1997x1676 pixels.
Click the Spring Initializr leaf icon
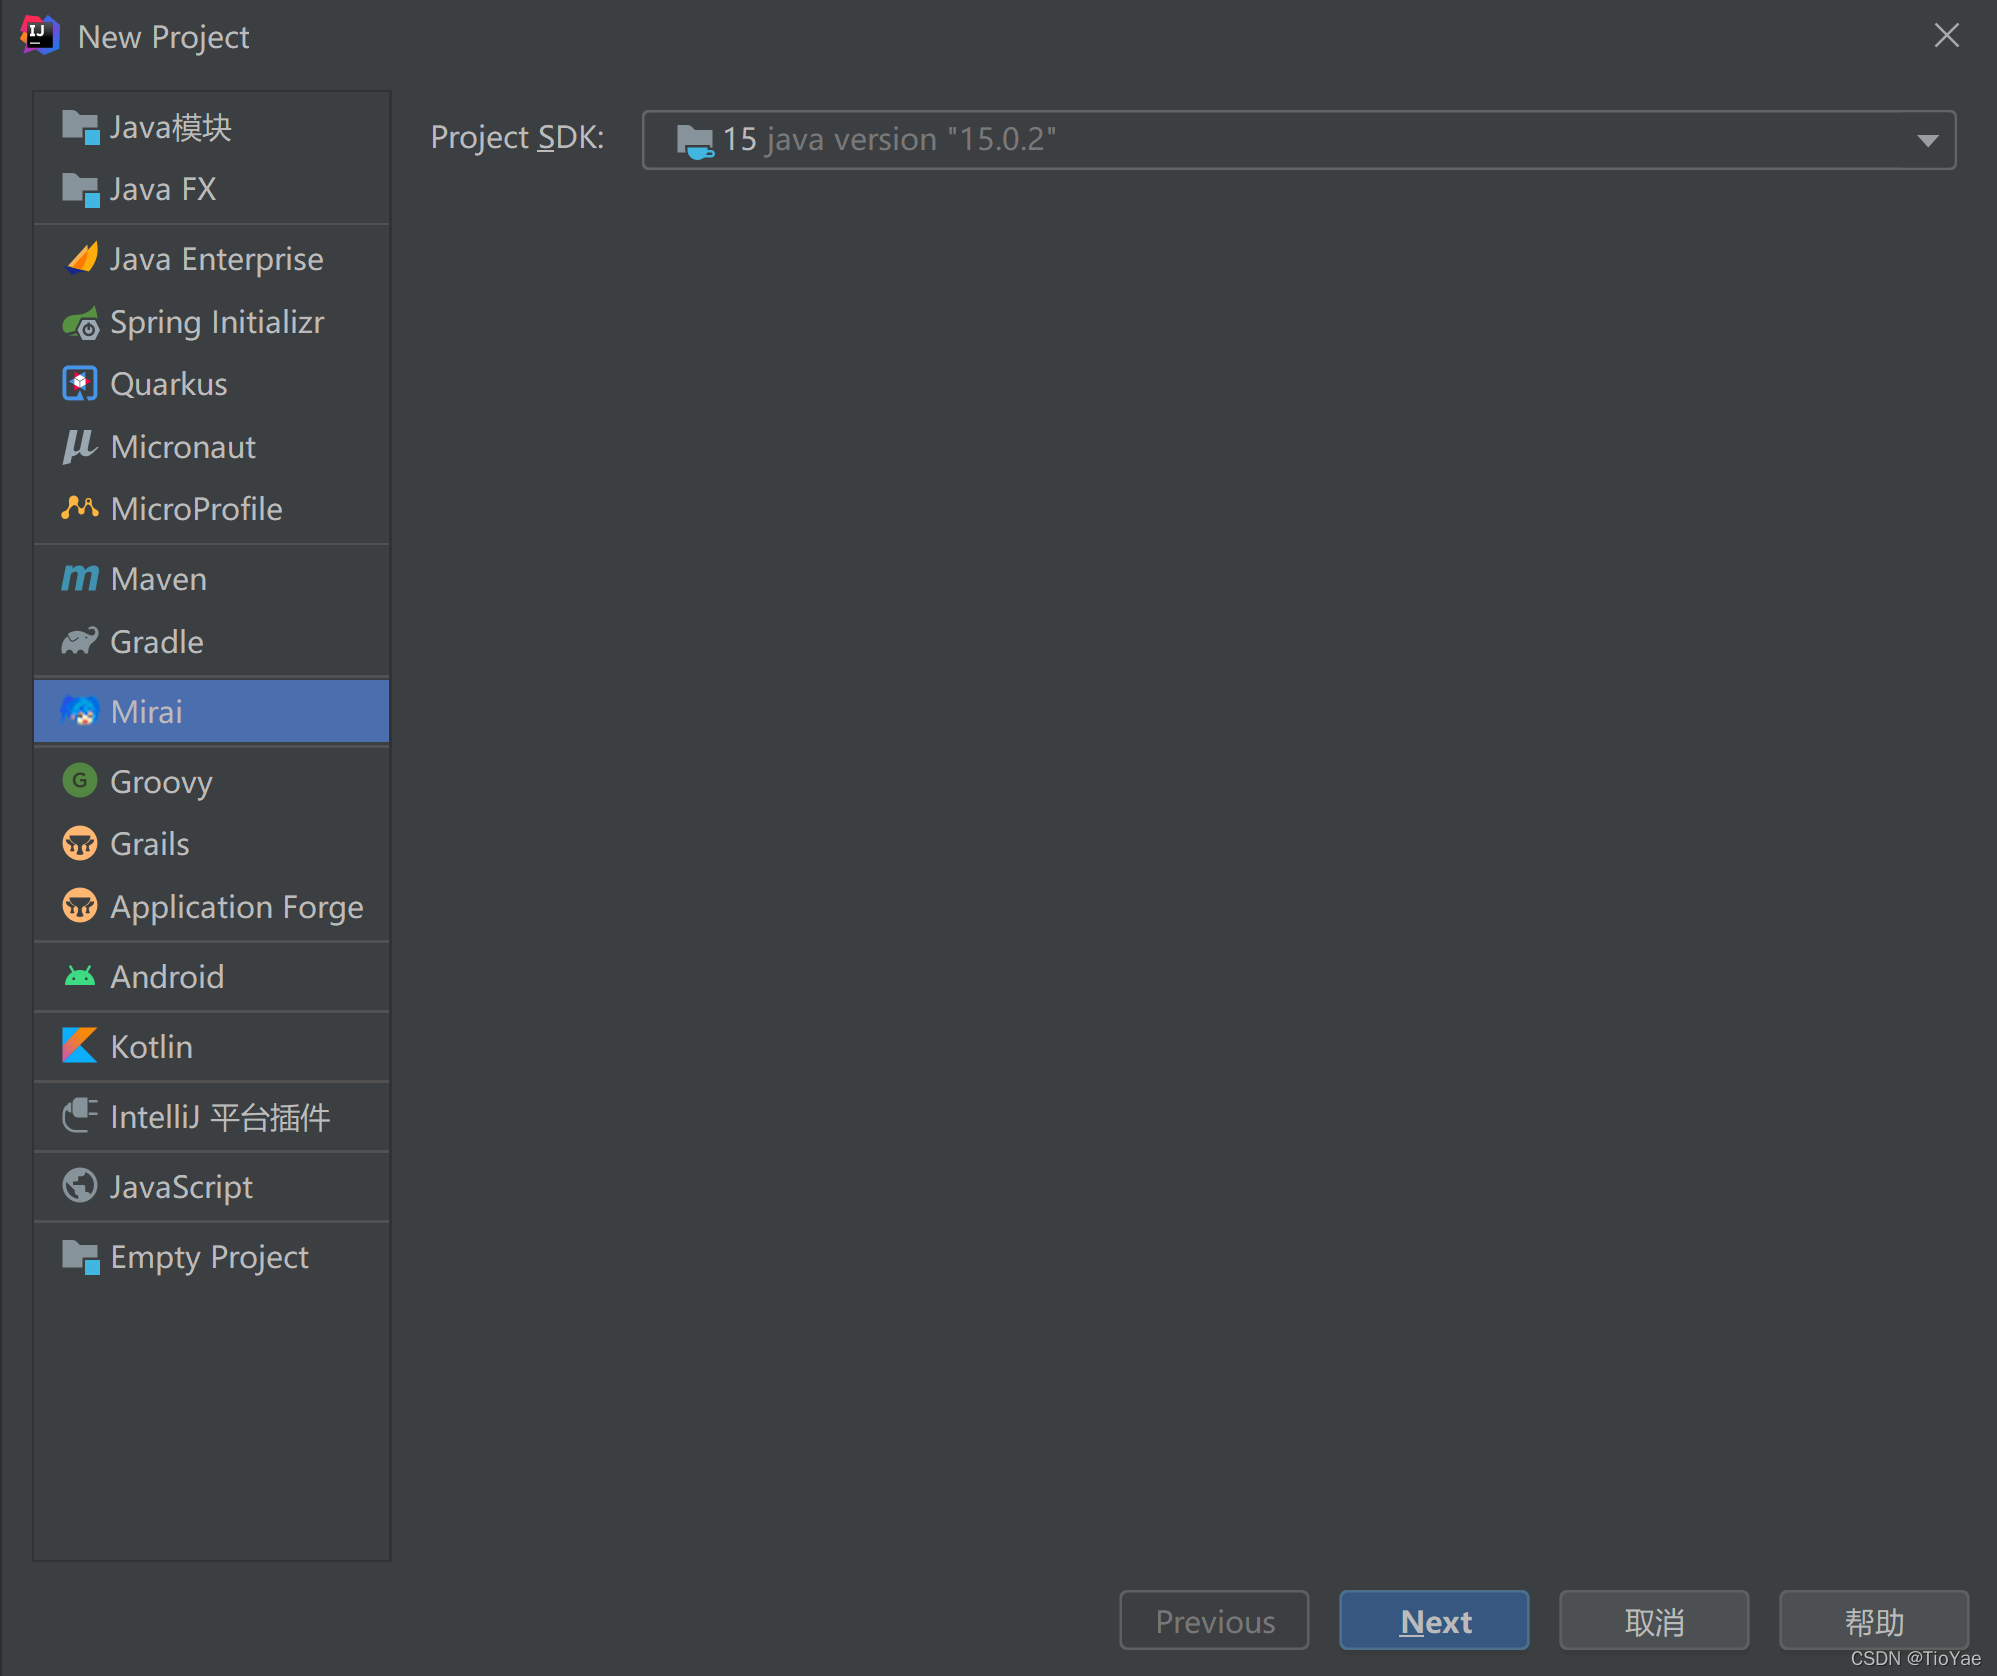point(80,323)
